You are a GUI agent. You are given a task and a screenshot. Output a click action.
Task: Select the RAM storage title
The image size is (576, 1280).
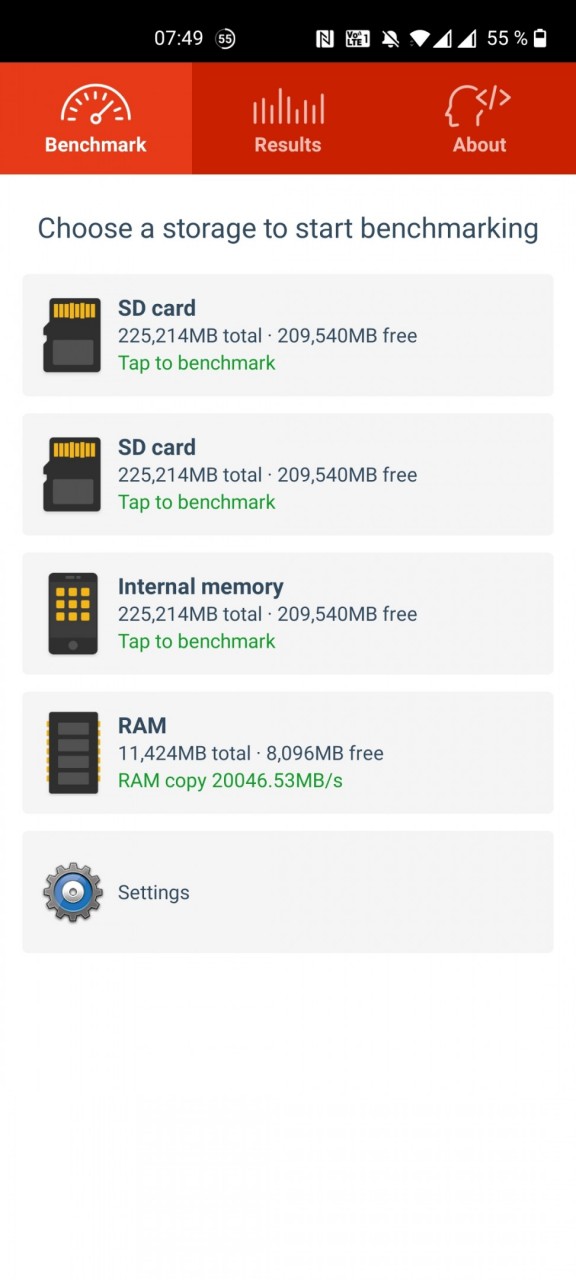coord(142,726)
